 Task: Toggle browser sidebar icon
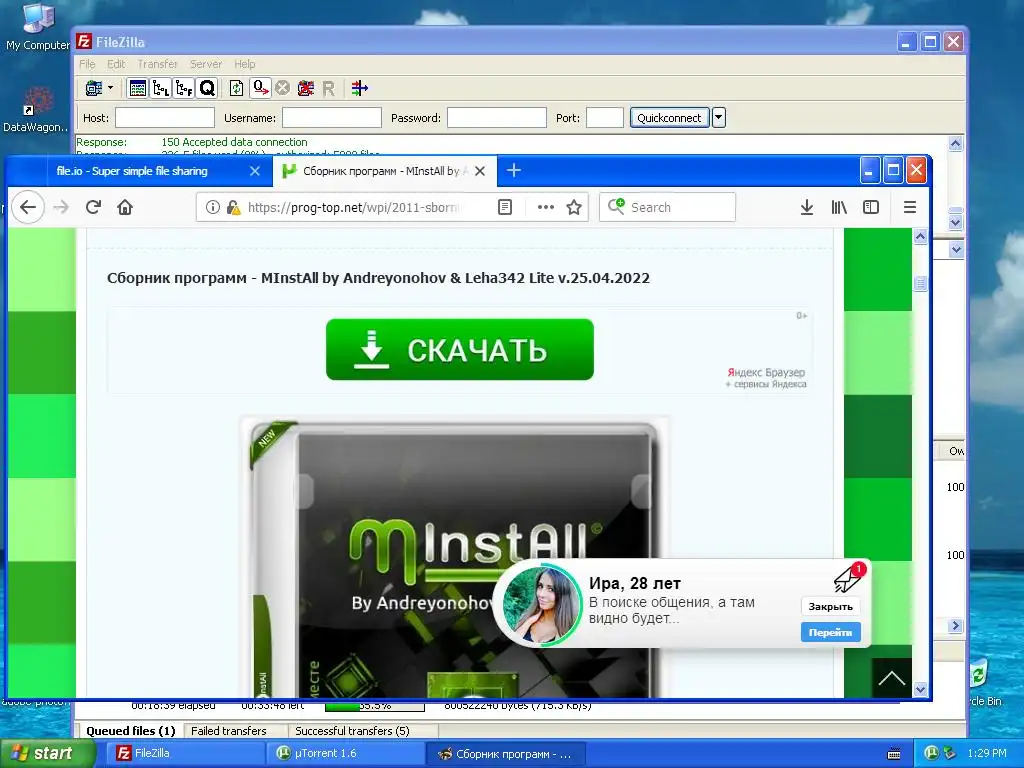tap(871, 207)
